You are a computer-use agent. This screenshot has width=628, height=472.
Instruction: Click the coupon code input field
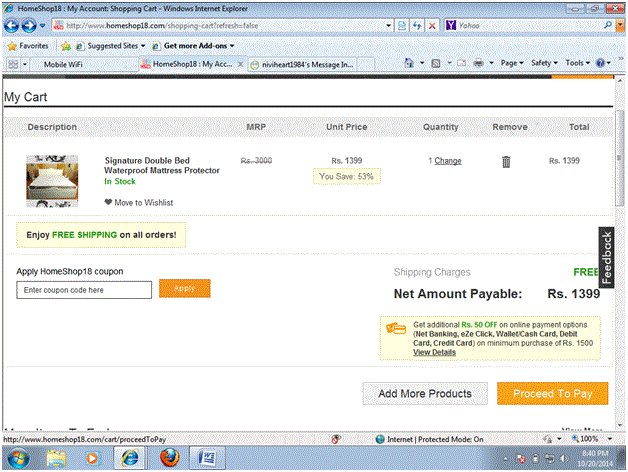84,289
